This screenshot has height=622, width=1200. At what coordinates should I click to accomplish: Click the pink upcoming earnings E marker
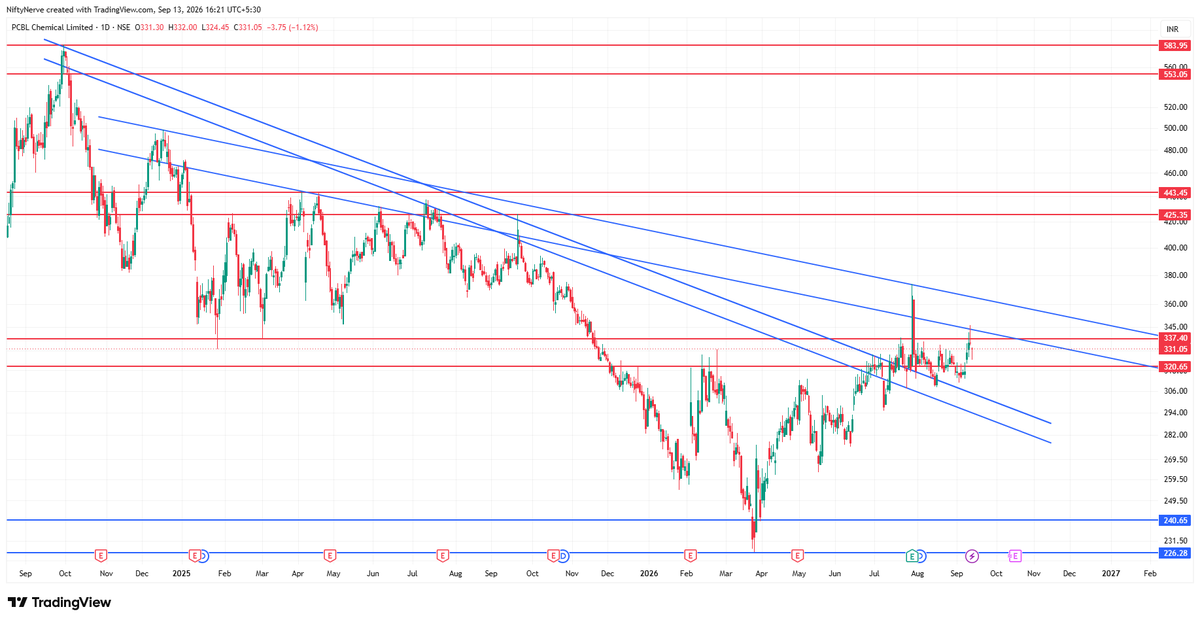pyautogui.click(x=1014, y=555)
